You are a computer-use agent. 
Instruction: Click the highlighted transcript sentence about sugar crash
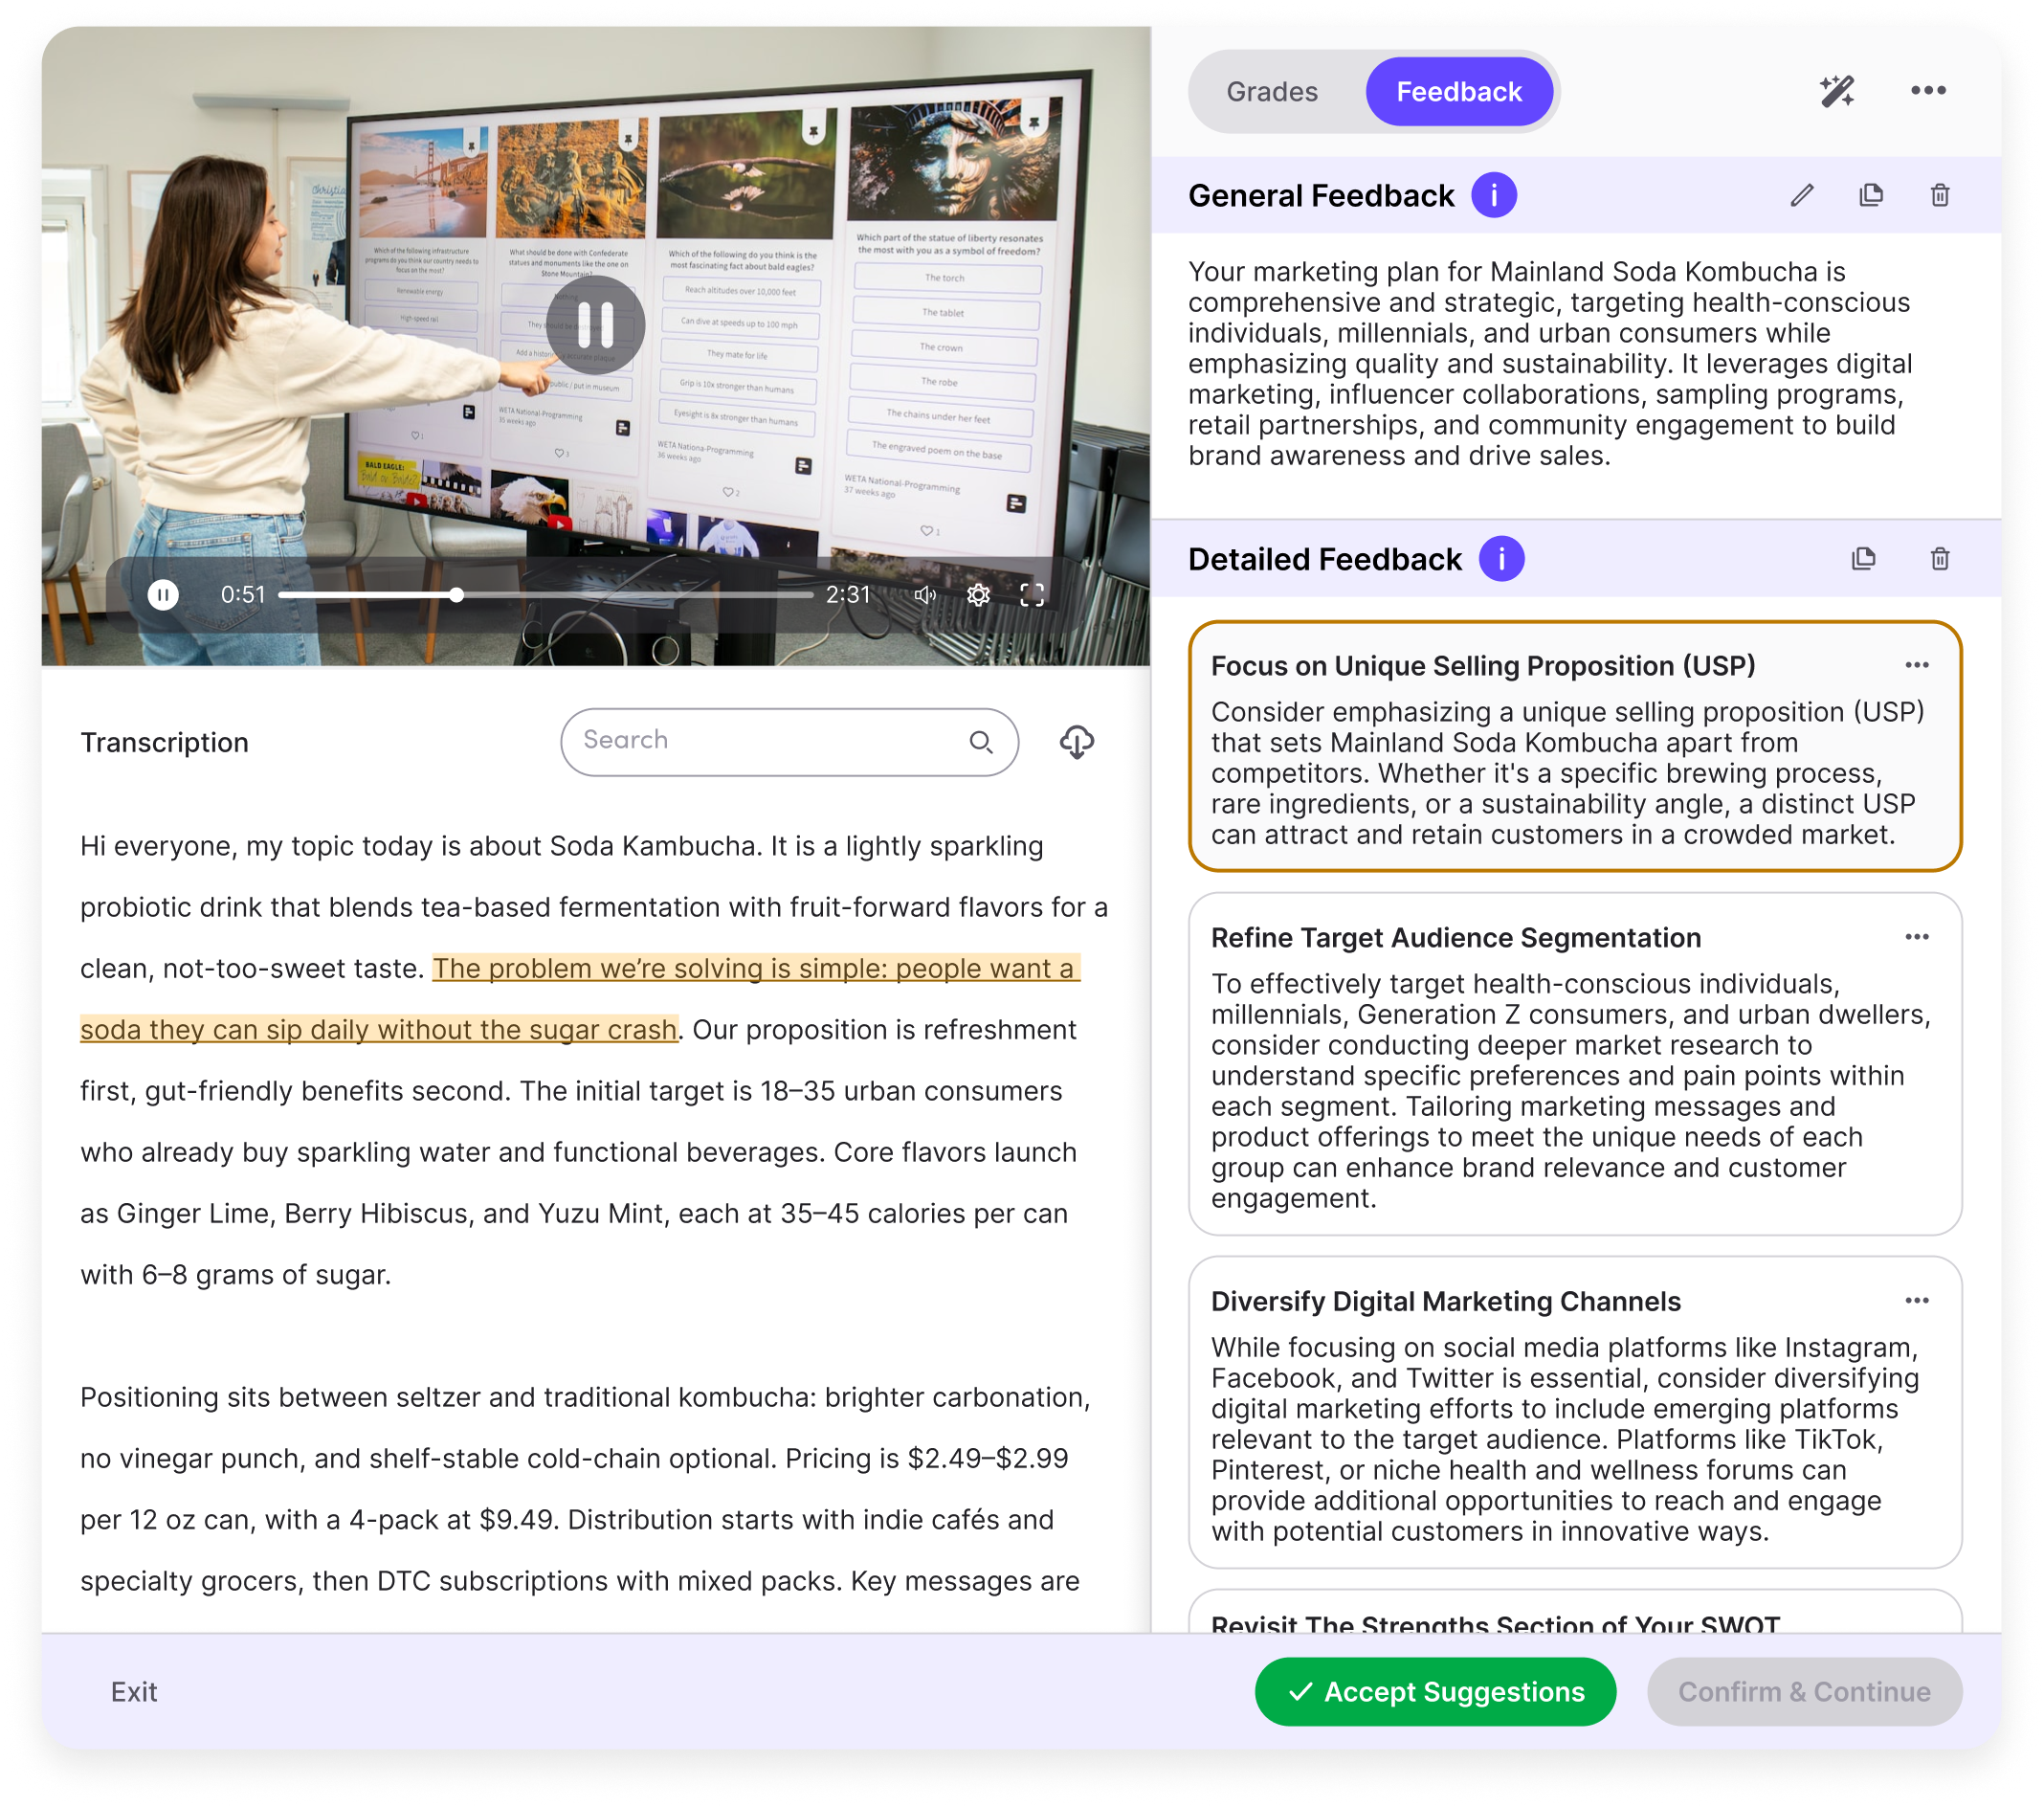tap(580, 999)
